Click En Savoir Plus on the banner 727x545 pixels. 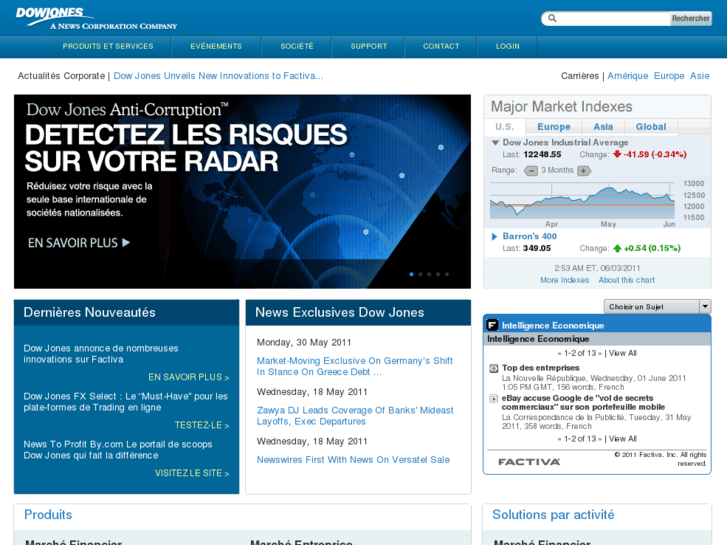[x=73, y=243]
